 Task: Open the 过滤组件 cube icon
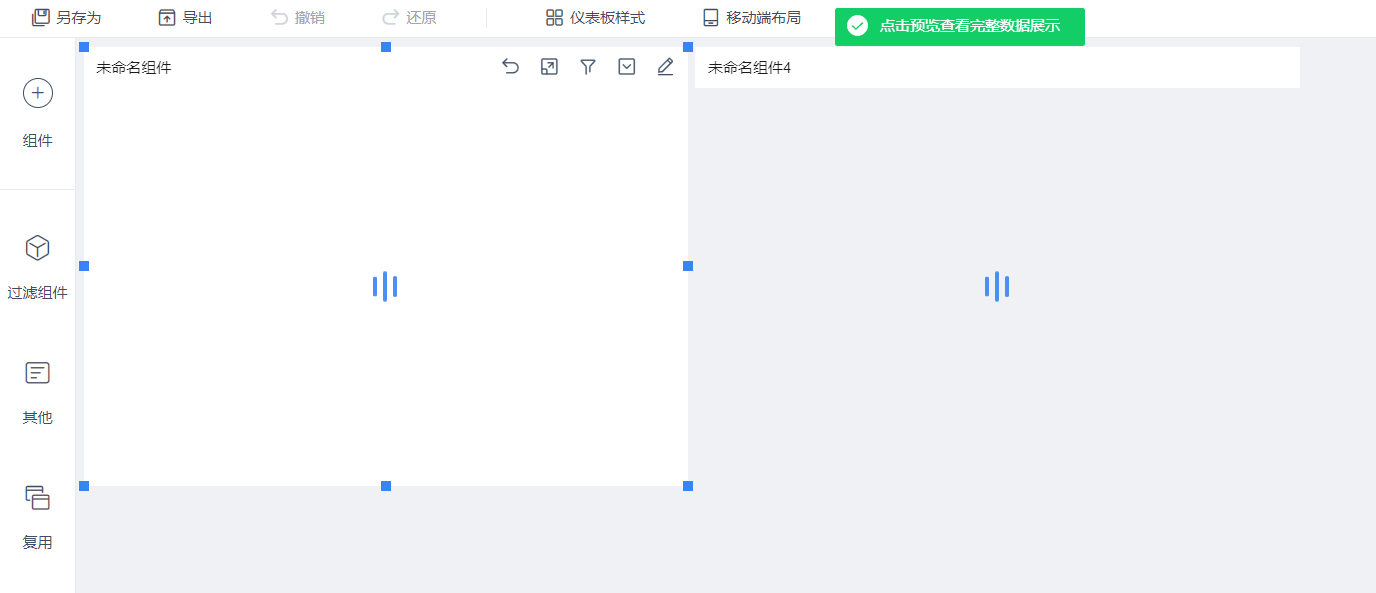(38, 248)
